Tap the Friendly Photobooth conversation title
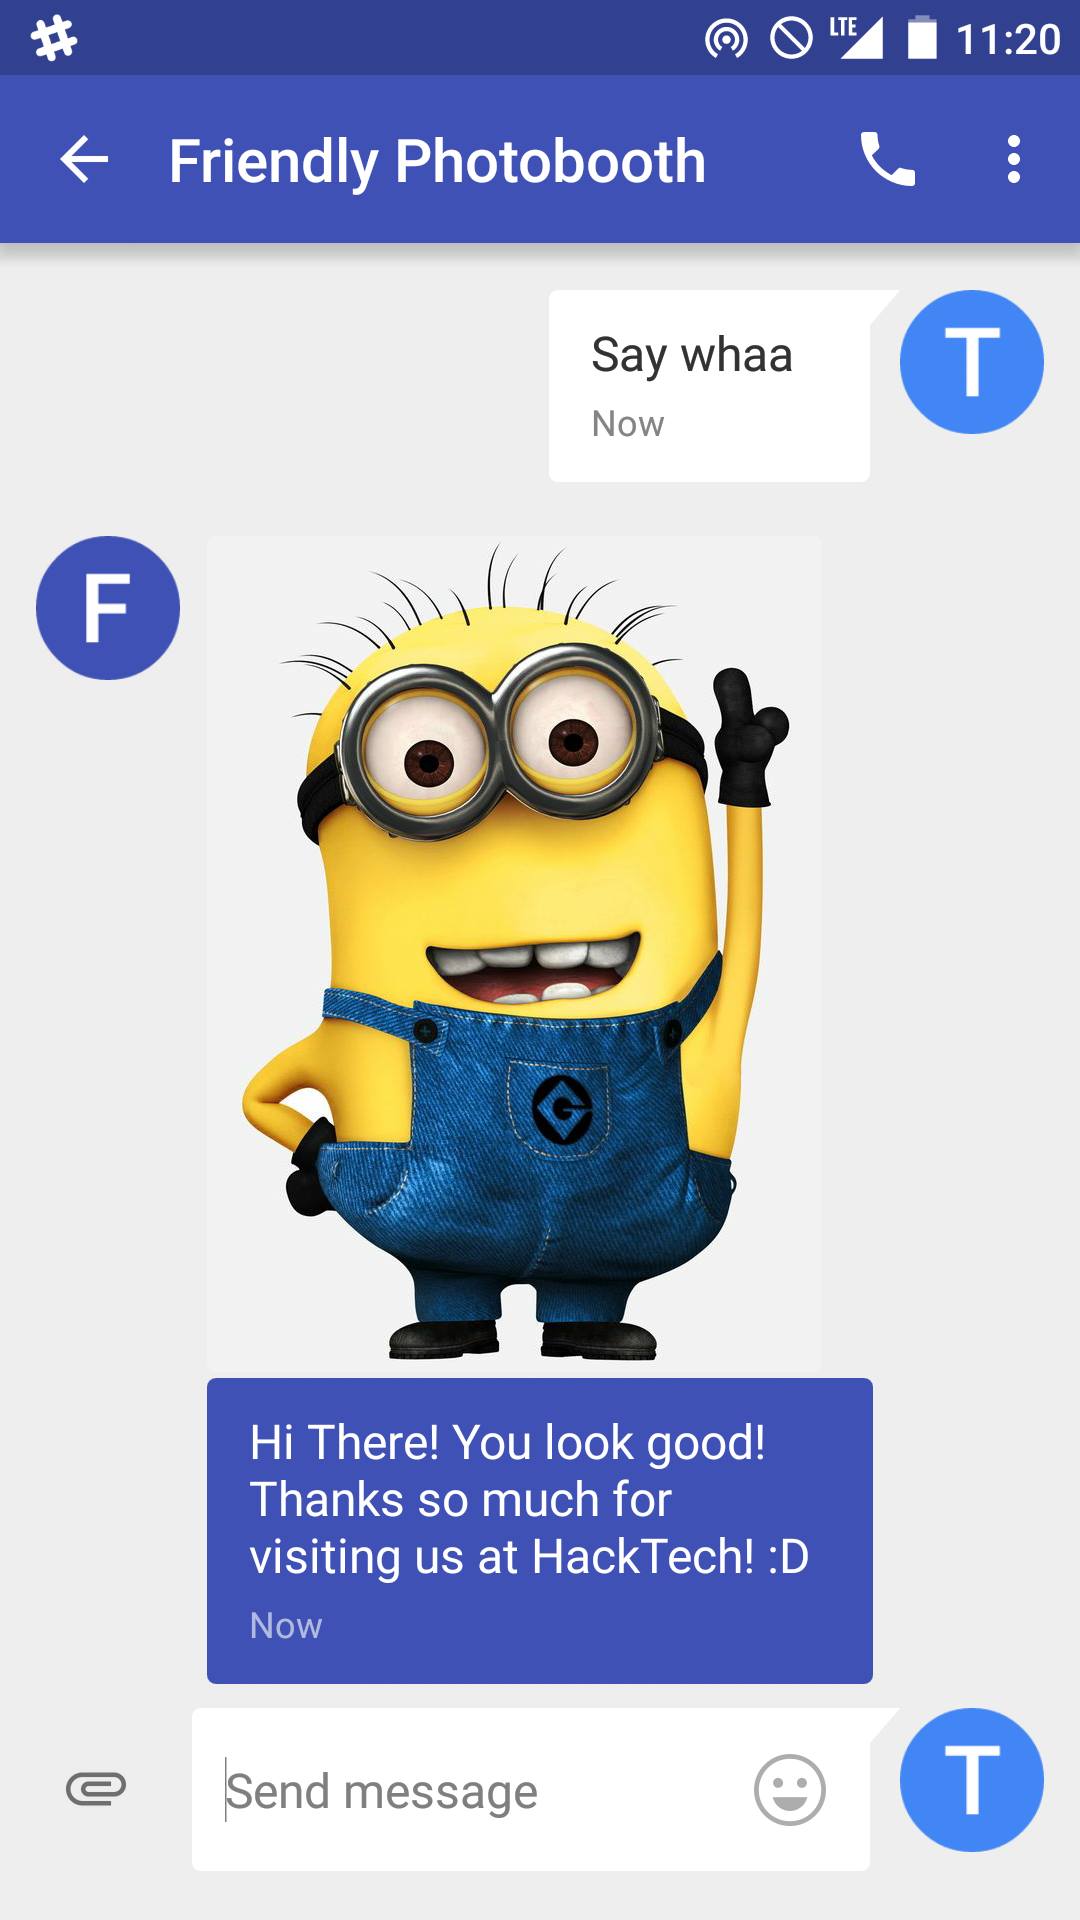This screenshot has height=1920, width=1080. 437,161
